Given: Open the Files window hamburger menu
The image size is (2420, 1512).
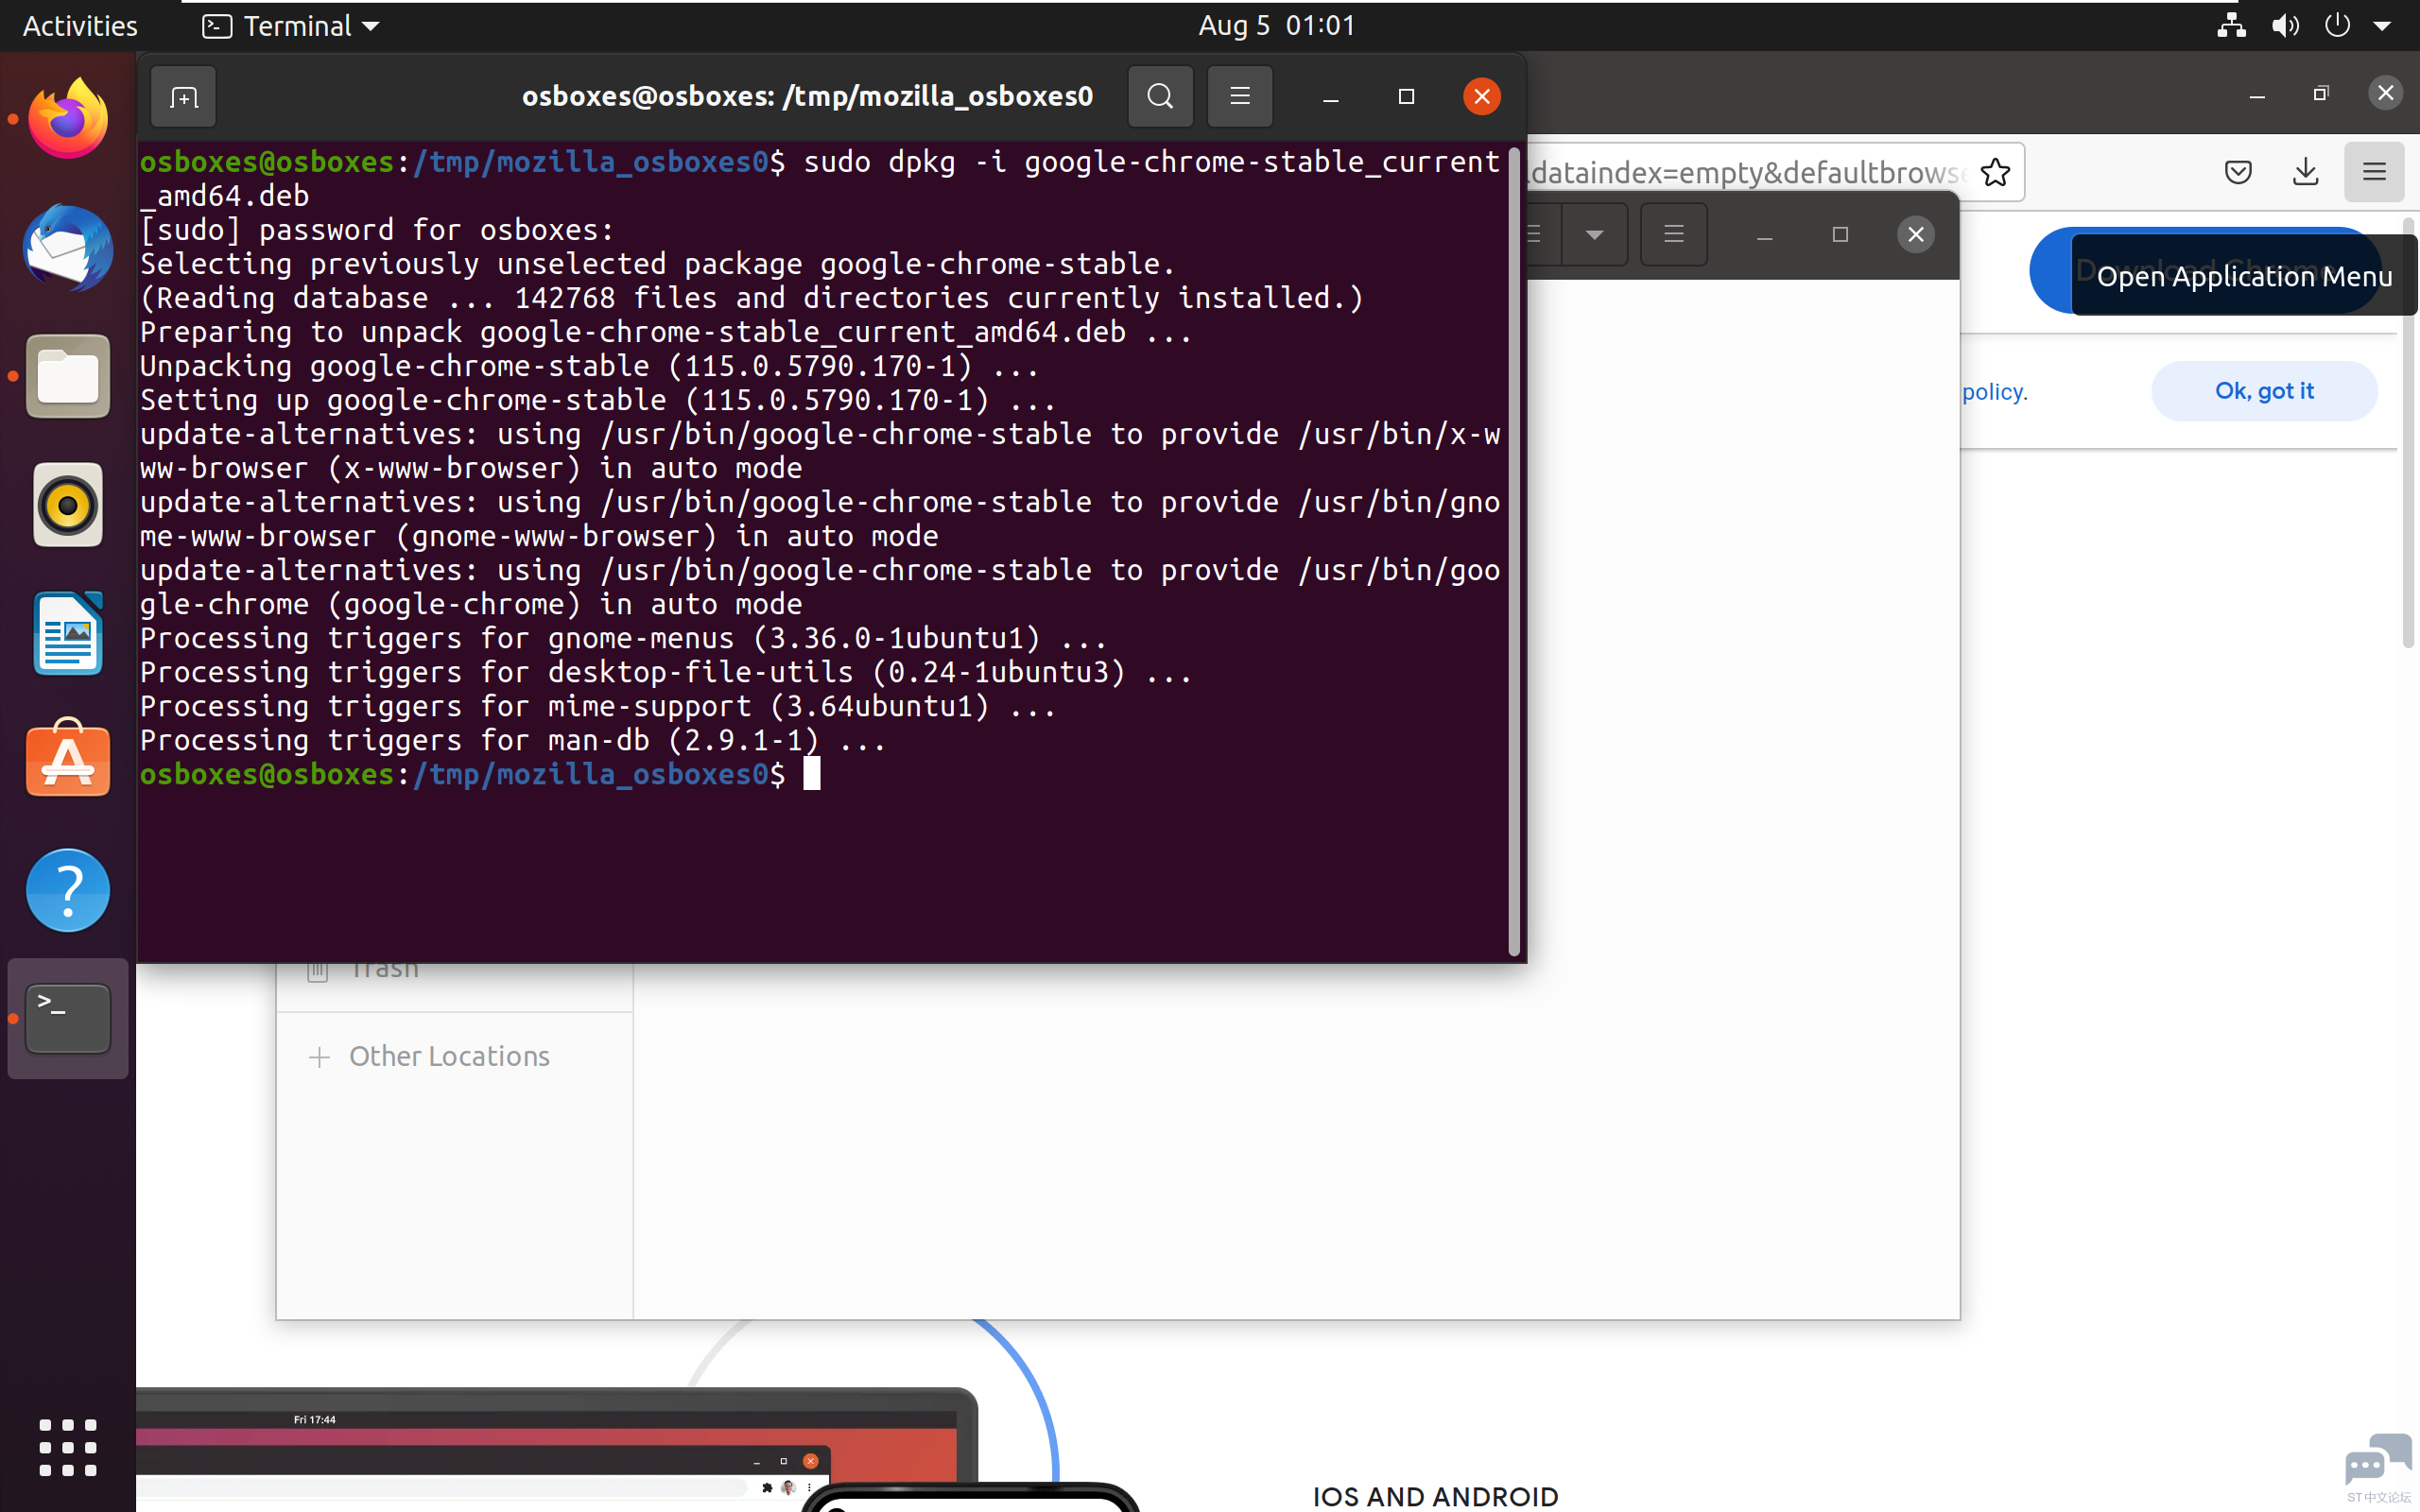Looking at the screenshot, I should coord(1674,235).
